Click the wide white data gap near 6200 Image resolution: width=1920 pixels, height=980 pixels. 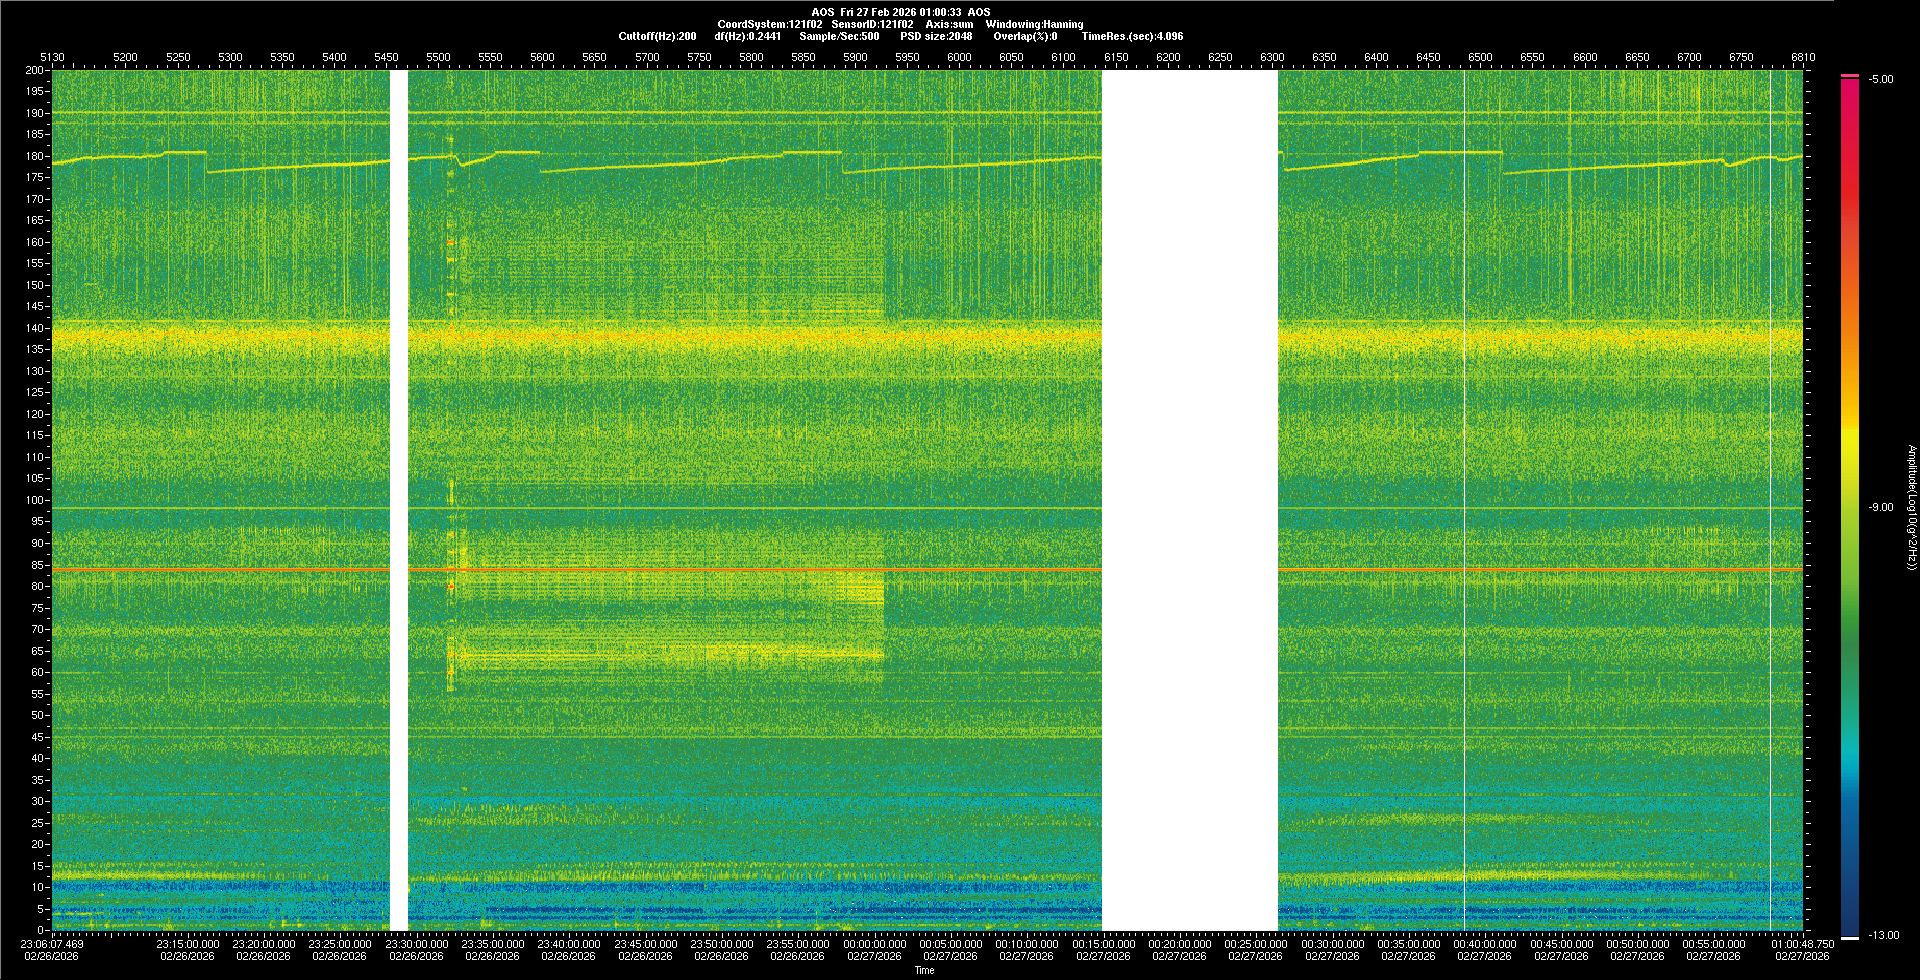(x=1189, y=500)
